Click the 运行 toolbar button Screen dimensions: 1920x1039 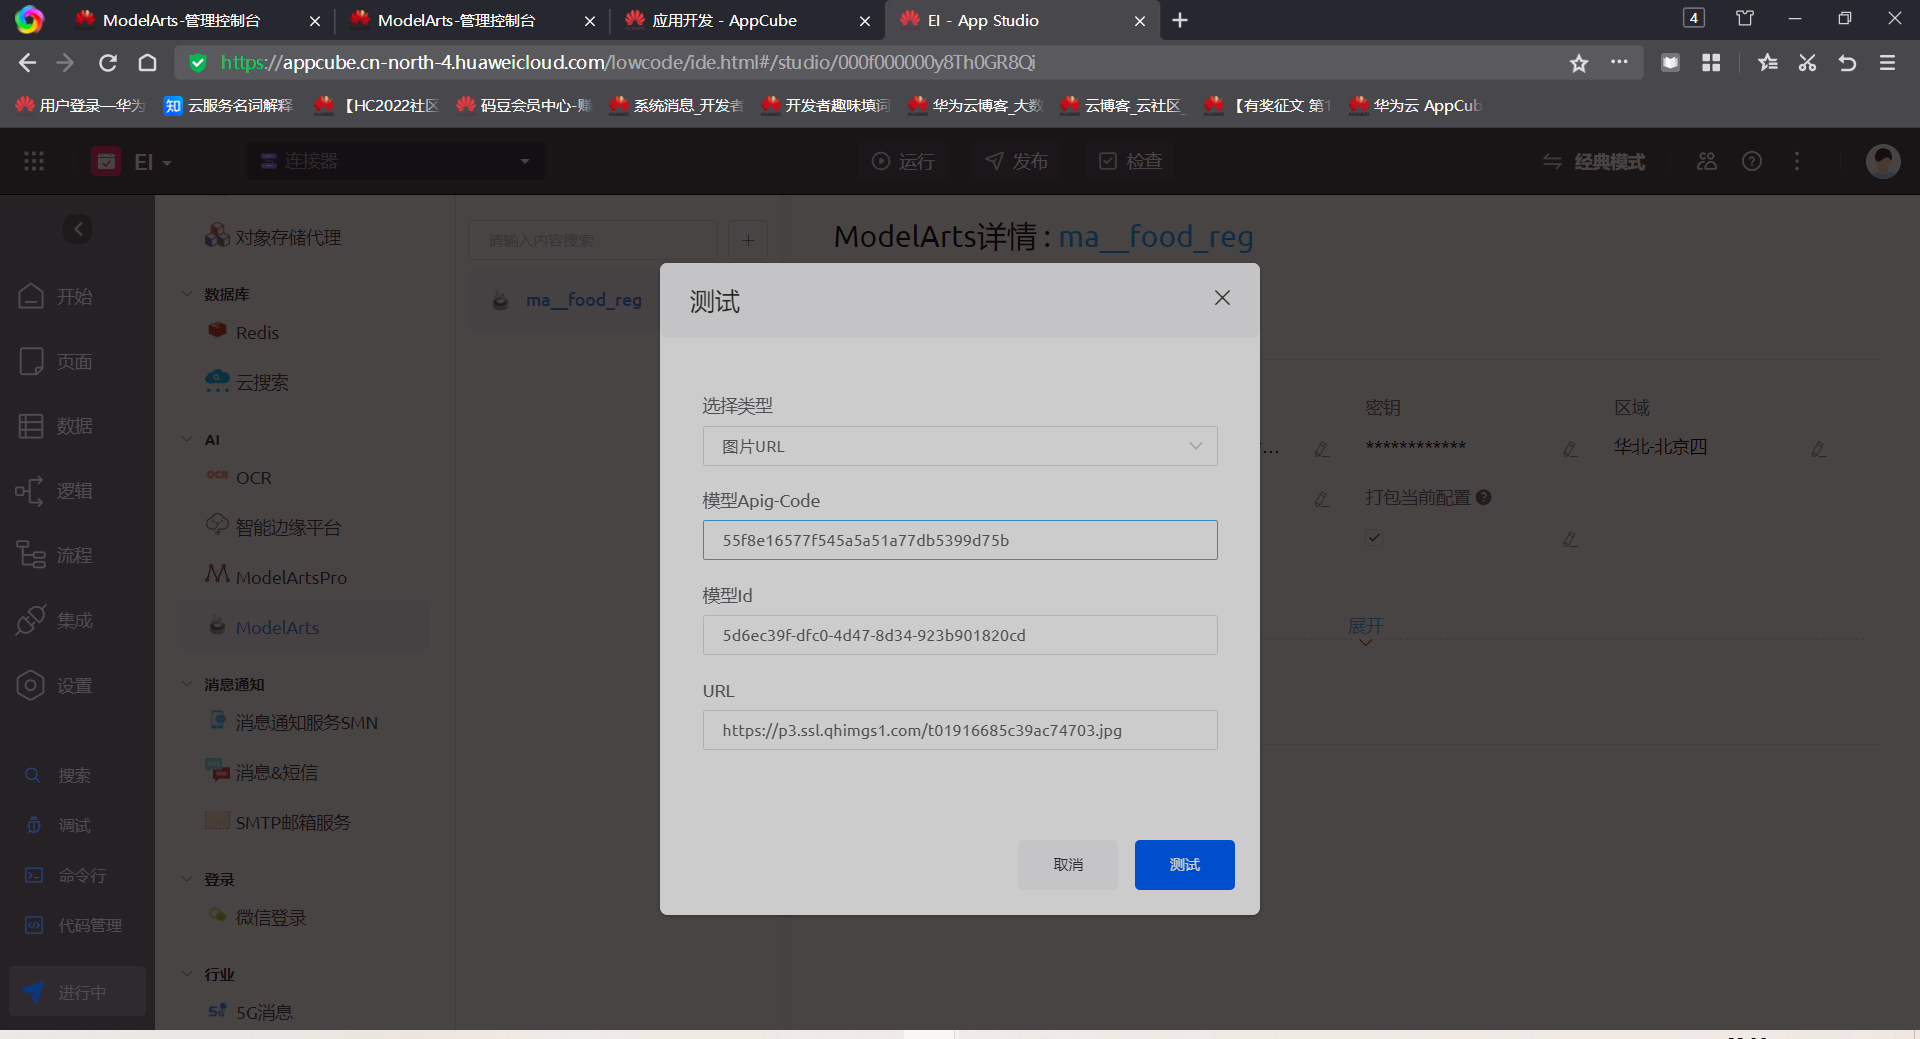click(903, 161)
